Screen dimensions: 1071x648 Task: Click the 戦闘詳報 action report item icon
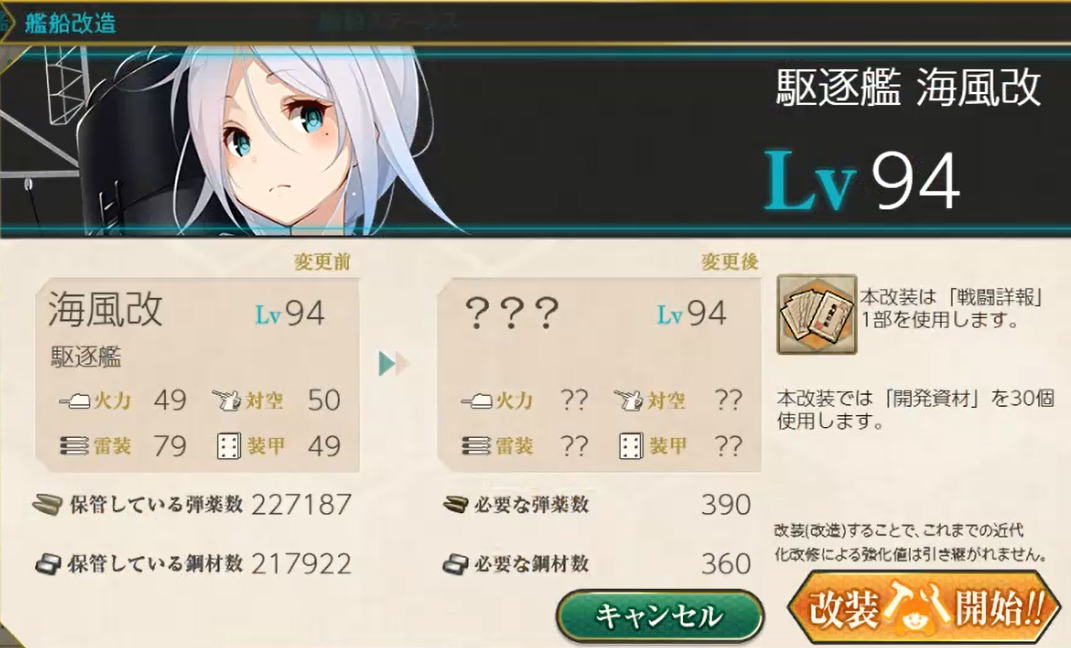[x=816, y=314]
